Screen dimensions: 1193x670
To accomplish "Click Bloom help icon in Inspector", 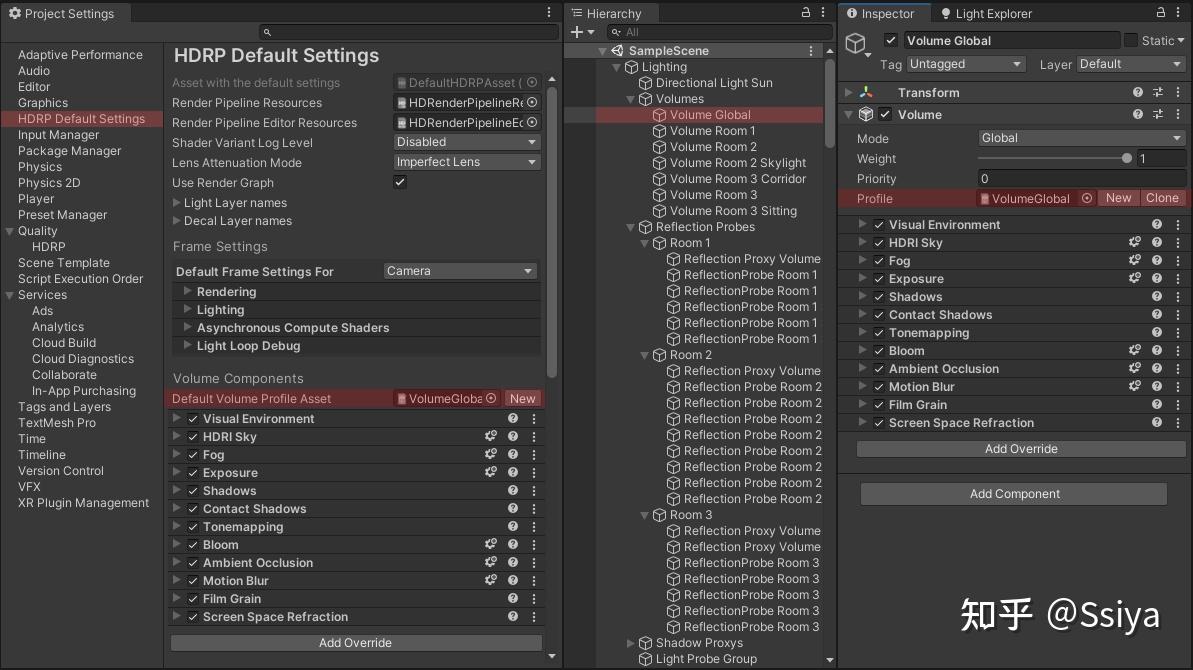I will [x=1157, y=351].
